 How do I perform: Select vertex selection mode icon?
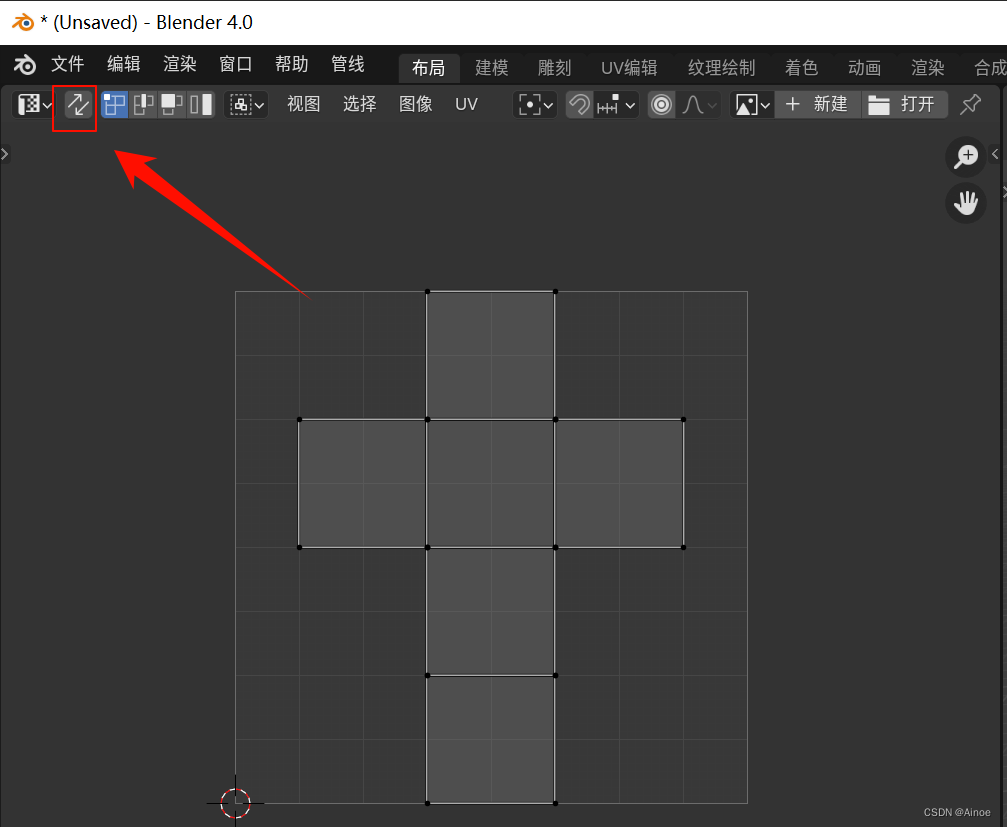pos(114,104)
